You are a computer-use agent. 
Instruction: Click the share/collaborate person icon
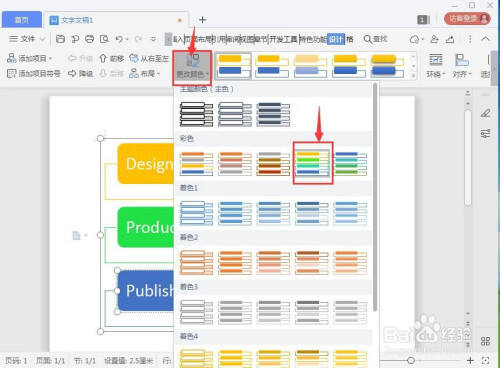434,39
